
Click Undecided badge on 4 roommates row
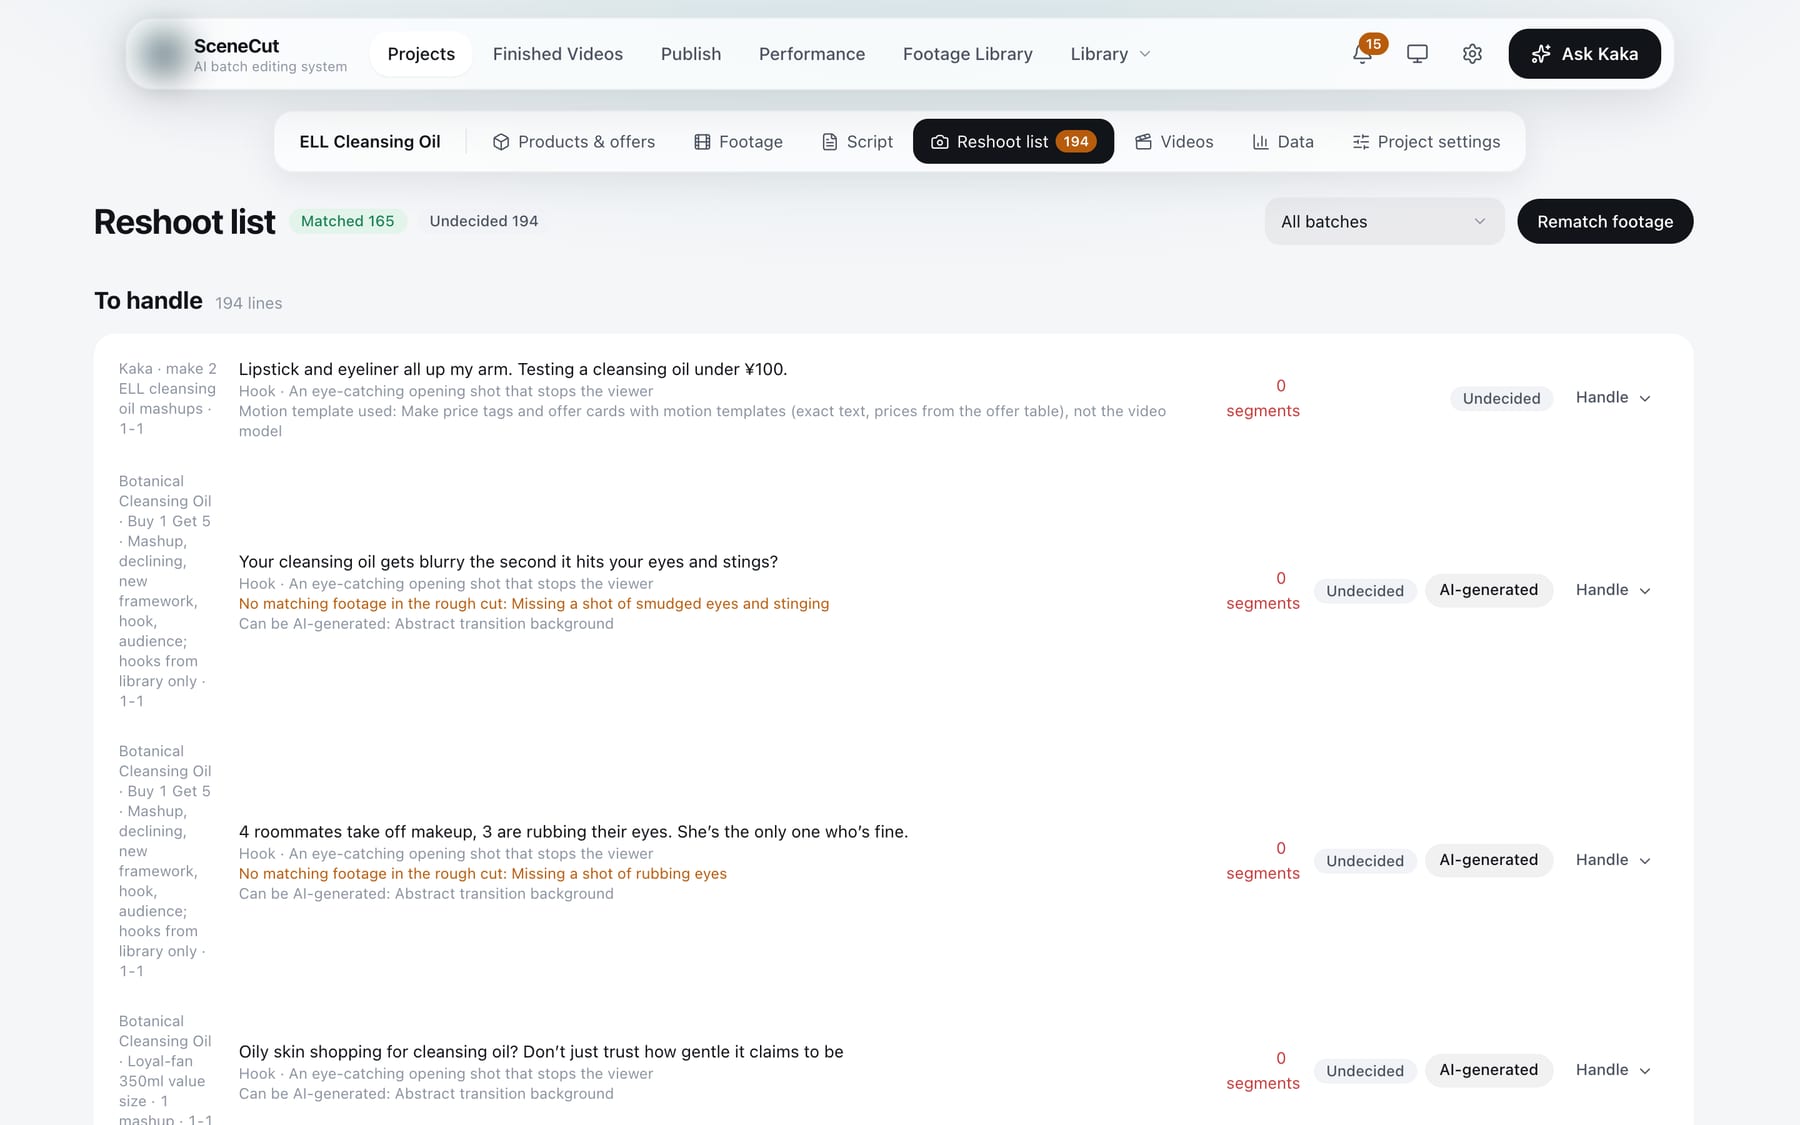(1365, 860)
